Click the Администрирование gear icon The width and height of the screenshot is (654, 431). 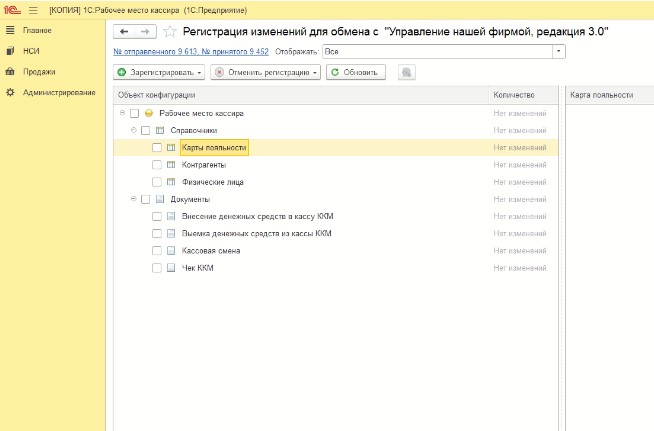pos(10,92)
